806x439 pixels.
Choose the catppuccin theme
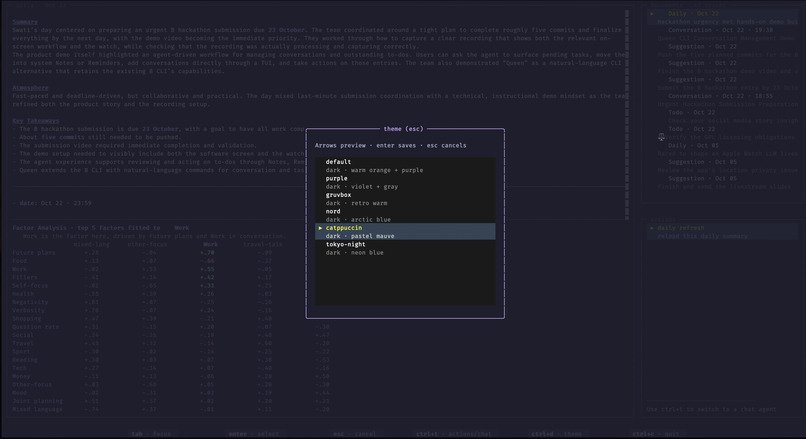point(405,231)
